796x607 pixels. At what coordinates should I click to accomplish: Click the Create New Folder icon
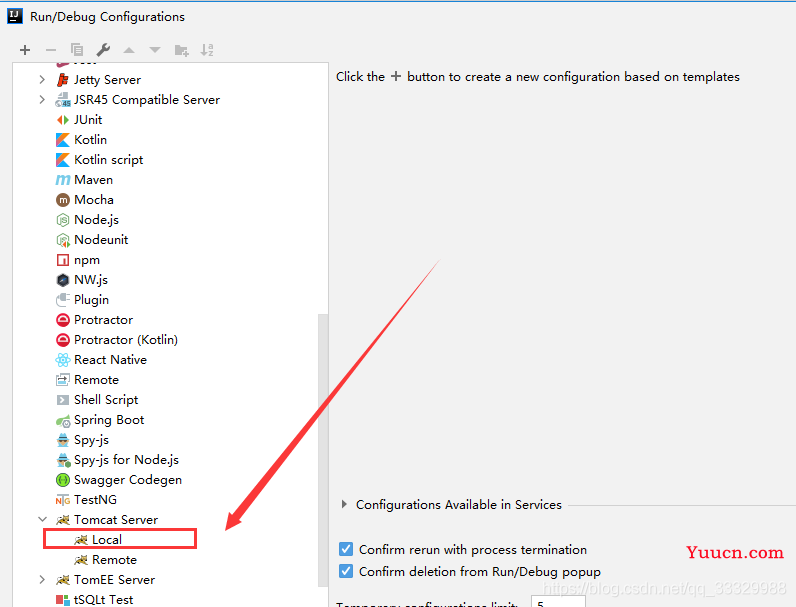coord(181,50)
